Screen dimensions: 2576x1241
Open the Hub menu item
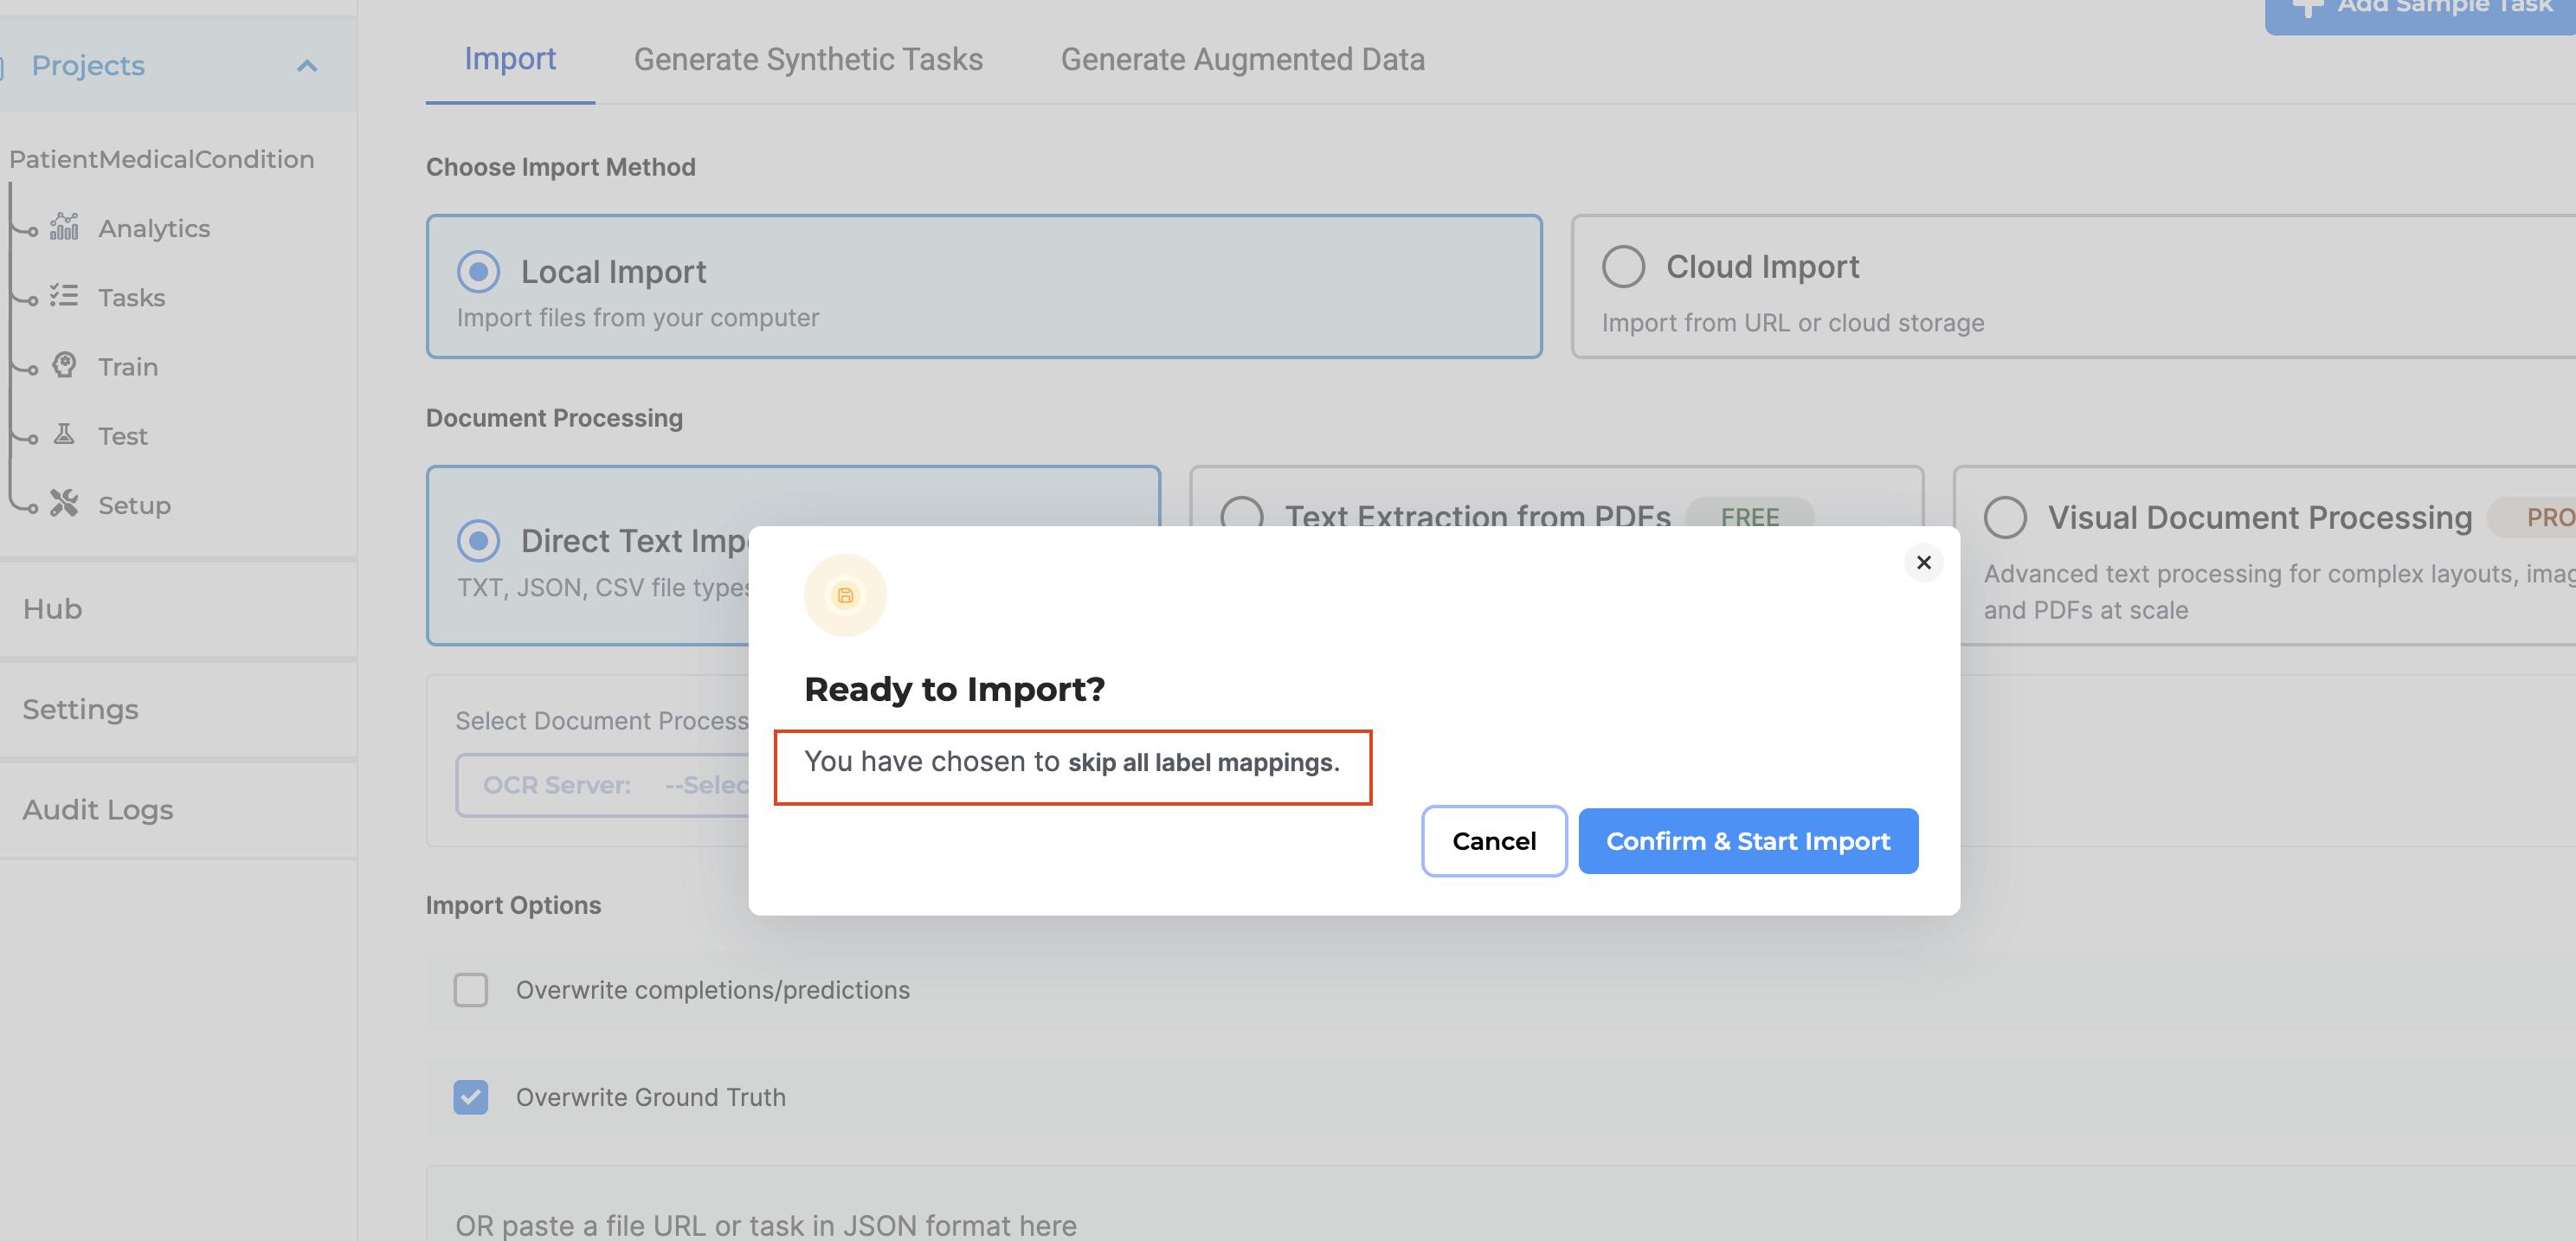(x=178, y=609)
